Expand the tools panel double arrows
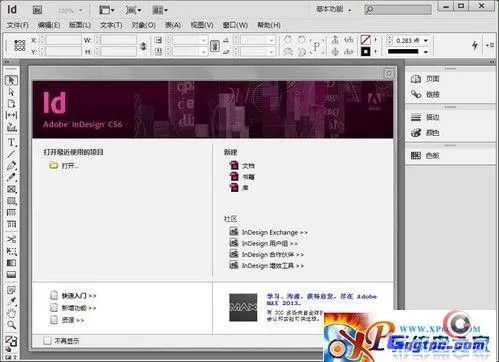This screenshot has width=499, height=362. tap(7, 62)
